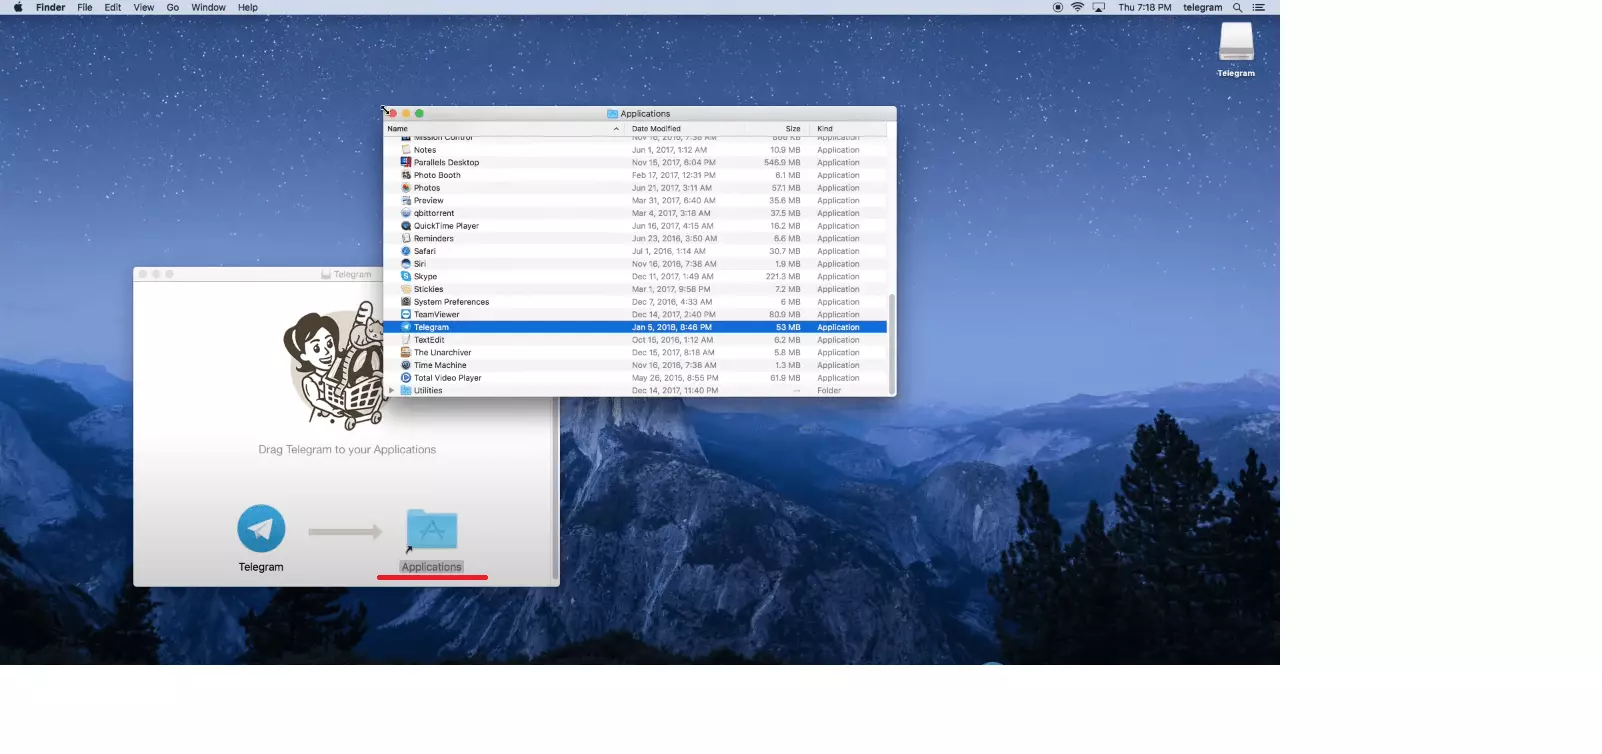Click the Siri app icon
Image resolution: width=1602 pixels, height=754 pixels.
(406, 264)
